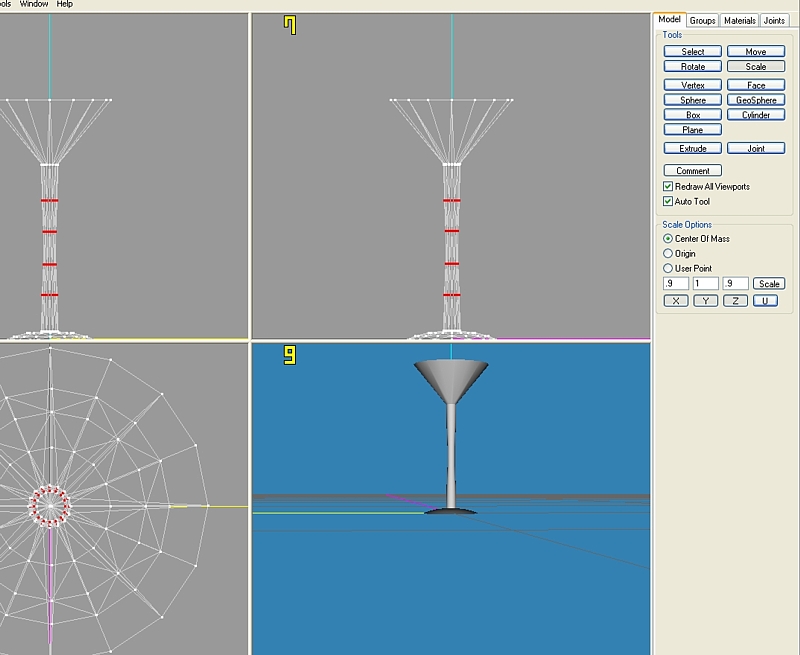Switch to the Groups tab
The width and height of the screenshot is (800, 655).
tap(702, 20)
